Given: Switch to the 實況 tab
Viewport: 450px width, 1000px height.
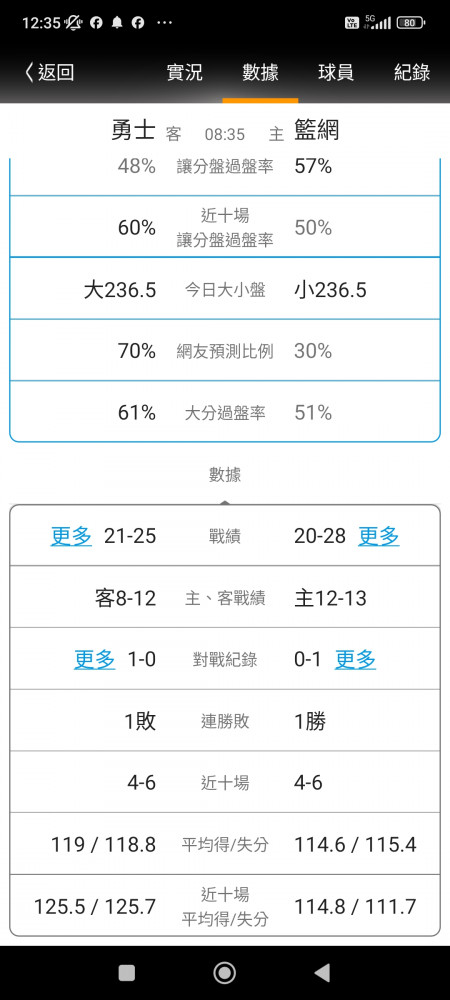Looking at the screenshot, I should point(184,72).
